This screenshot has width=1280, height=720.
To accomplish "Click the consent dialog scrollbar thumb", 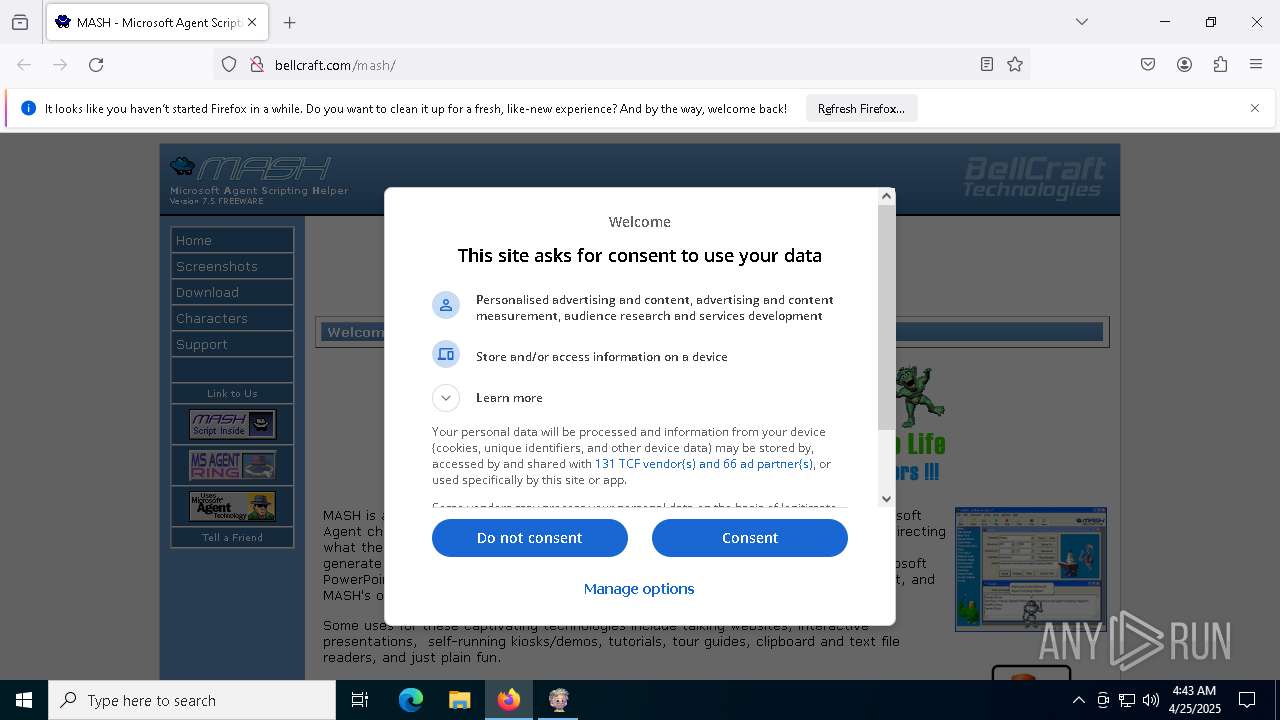I will click(x=886, y=318).
